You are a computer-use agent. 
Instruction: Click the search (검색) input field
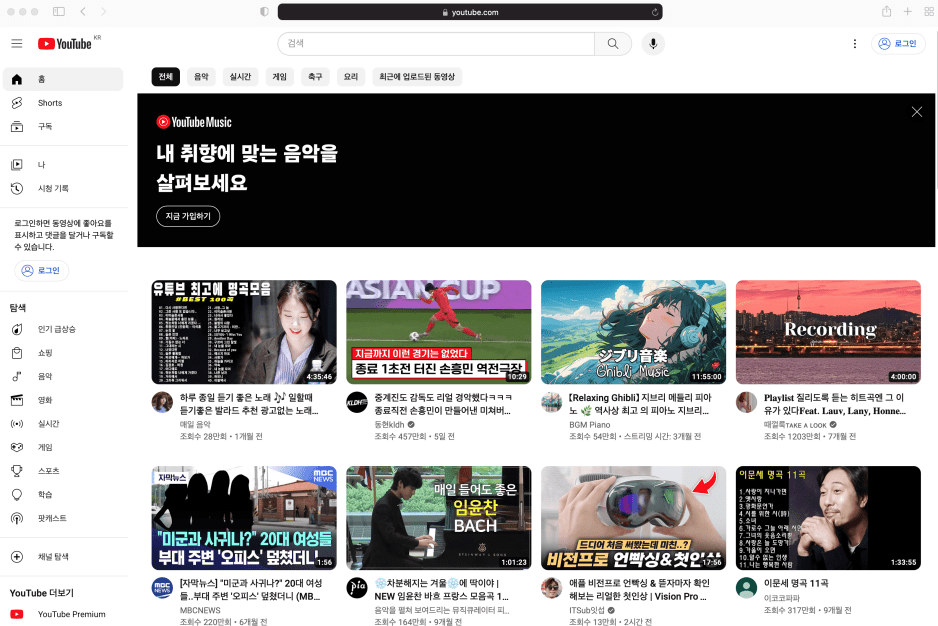(436, 44)
